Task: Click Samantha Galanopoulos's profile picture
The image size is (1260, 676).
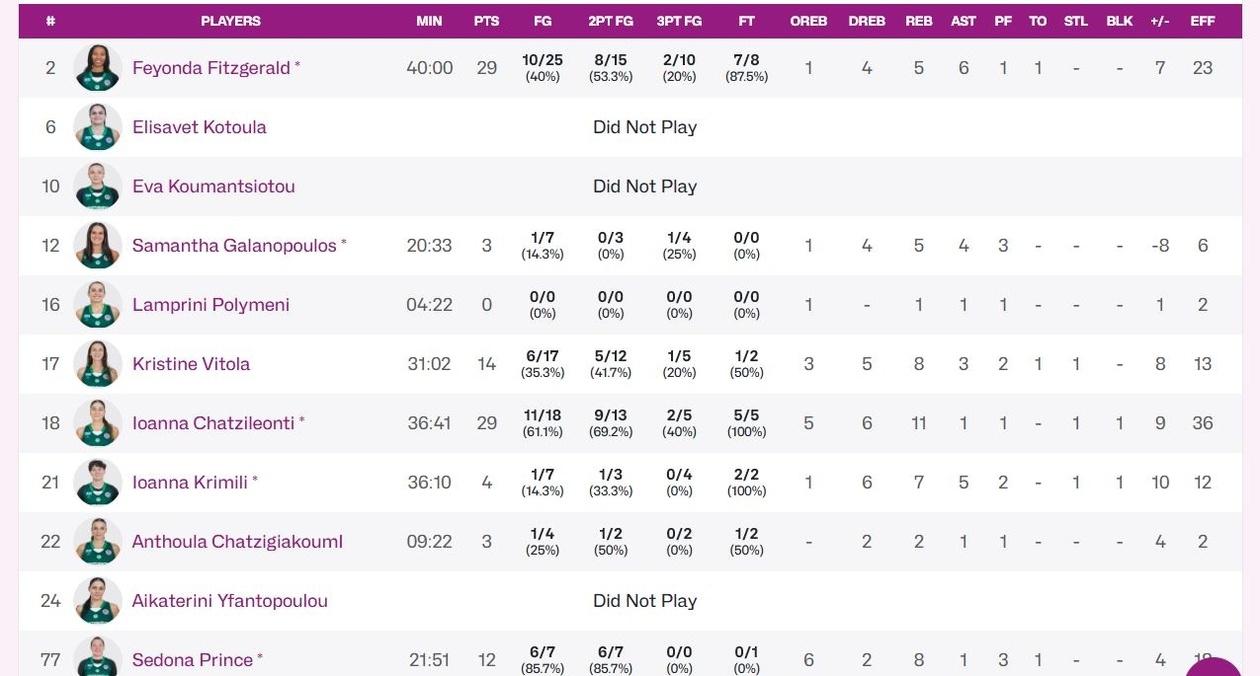Action: 97,245
